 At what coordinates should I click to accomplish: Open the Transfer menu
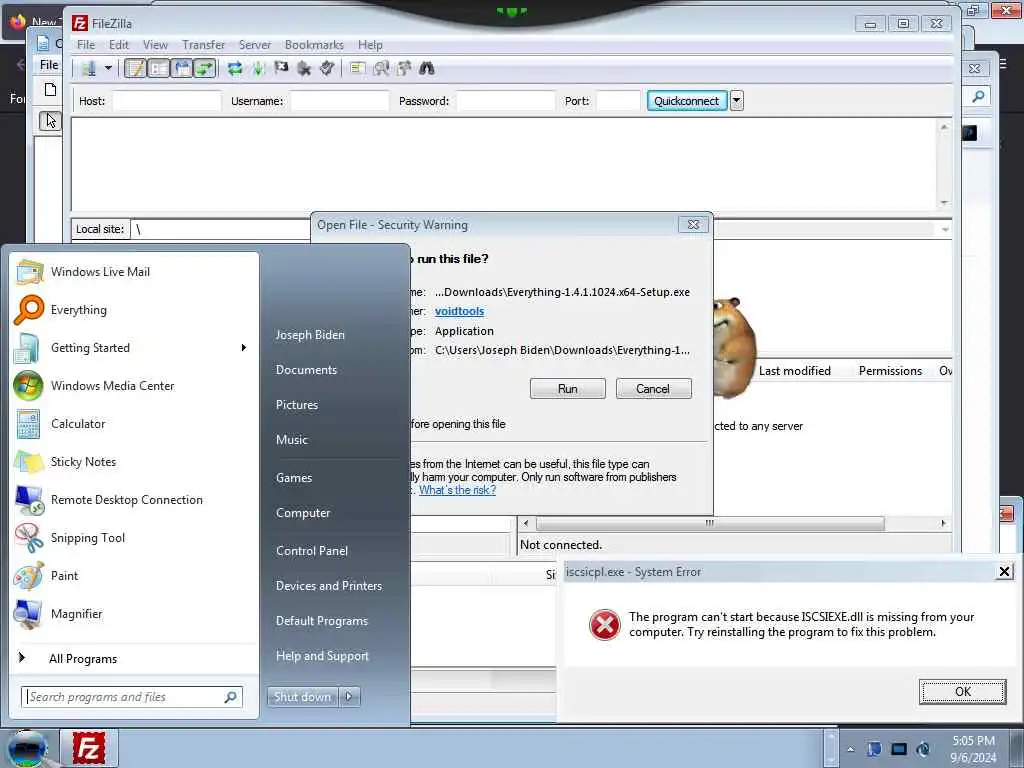pos(204,44)
